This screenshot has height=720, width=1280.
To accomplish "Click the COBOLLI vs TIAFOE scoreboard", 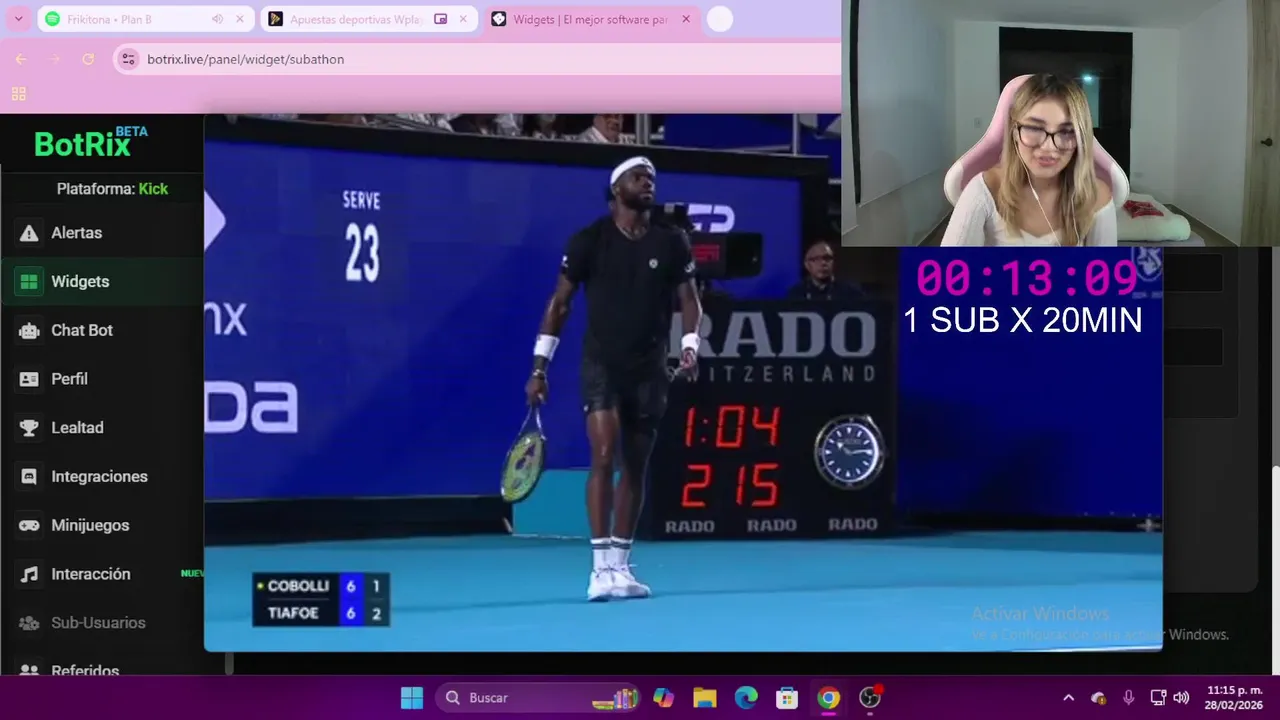I will (x=321, y=600).
